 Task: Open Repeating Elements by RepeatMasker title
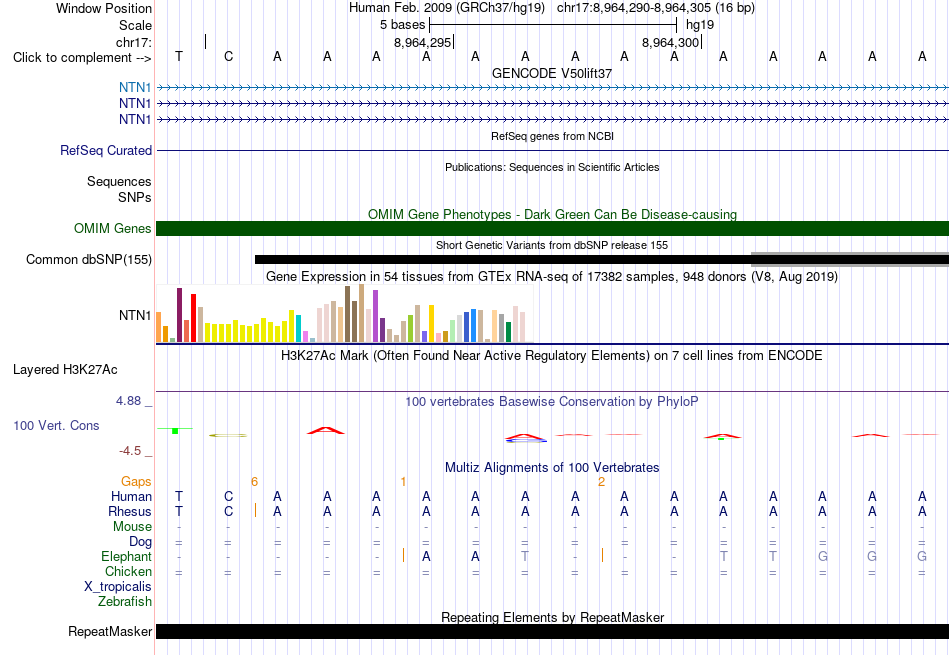point(552,617)
